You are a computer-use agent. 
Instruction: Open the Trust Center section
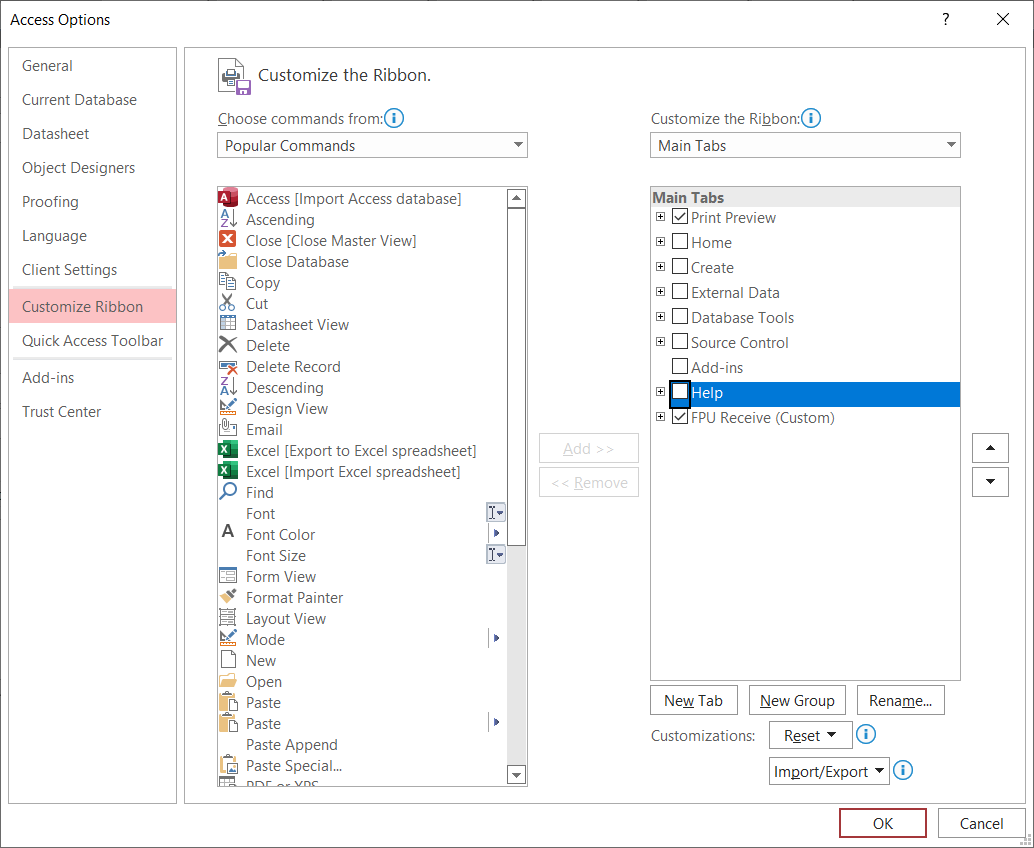point(62,412)
